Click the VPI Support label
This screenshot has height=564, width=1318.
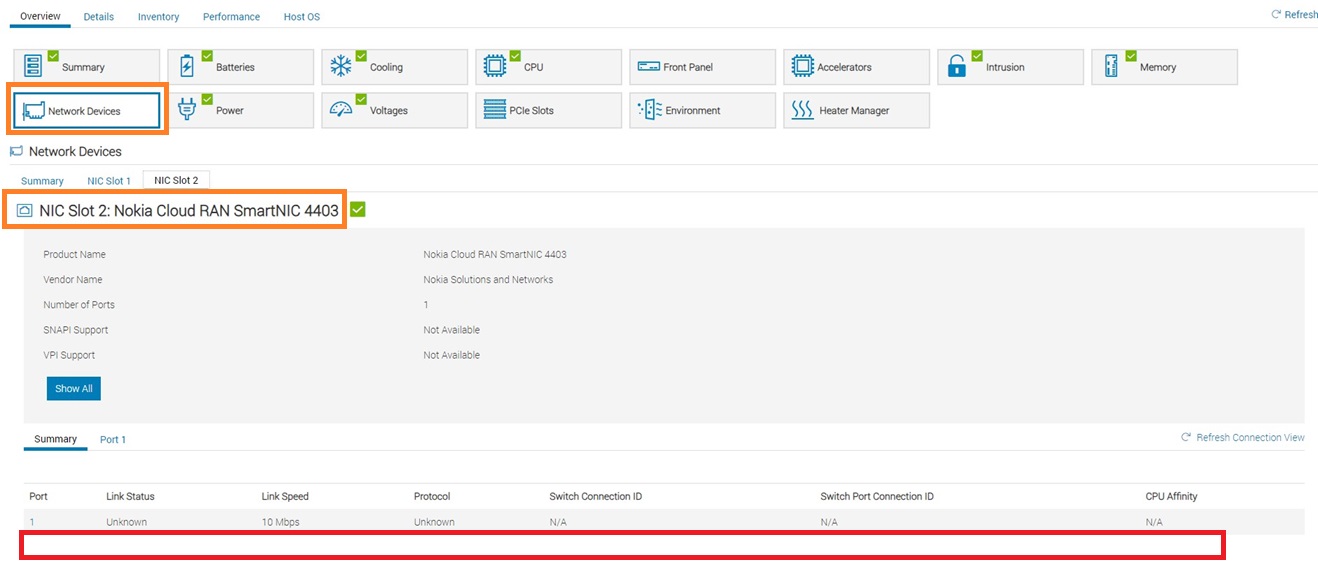click(x=69, y=355)
